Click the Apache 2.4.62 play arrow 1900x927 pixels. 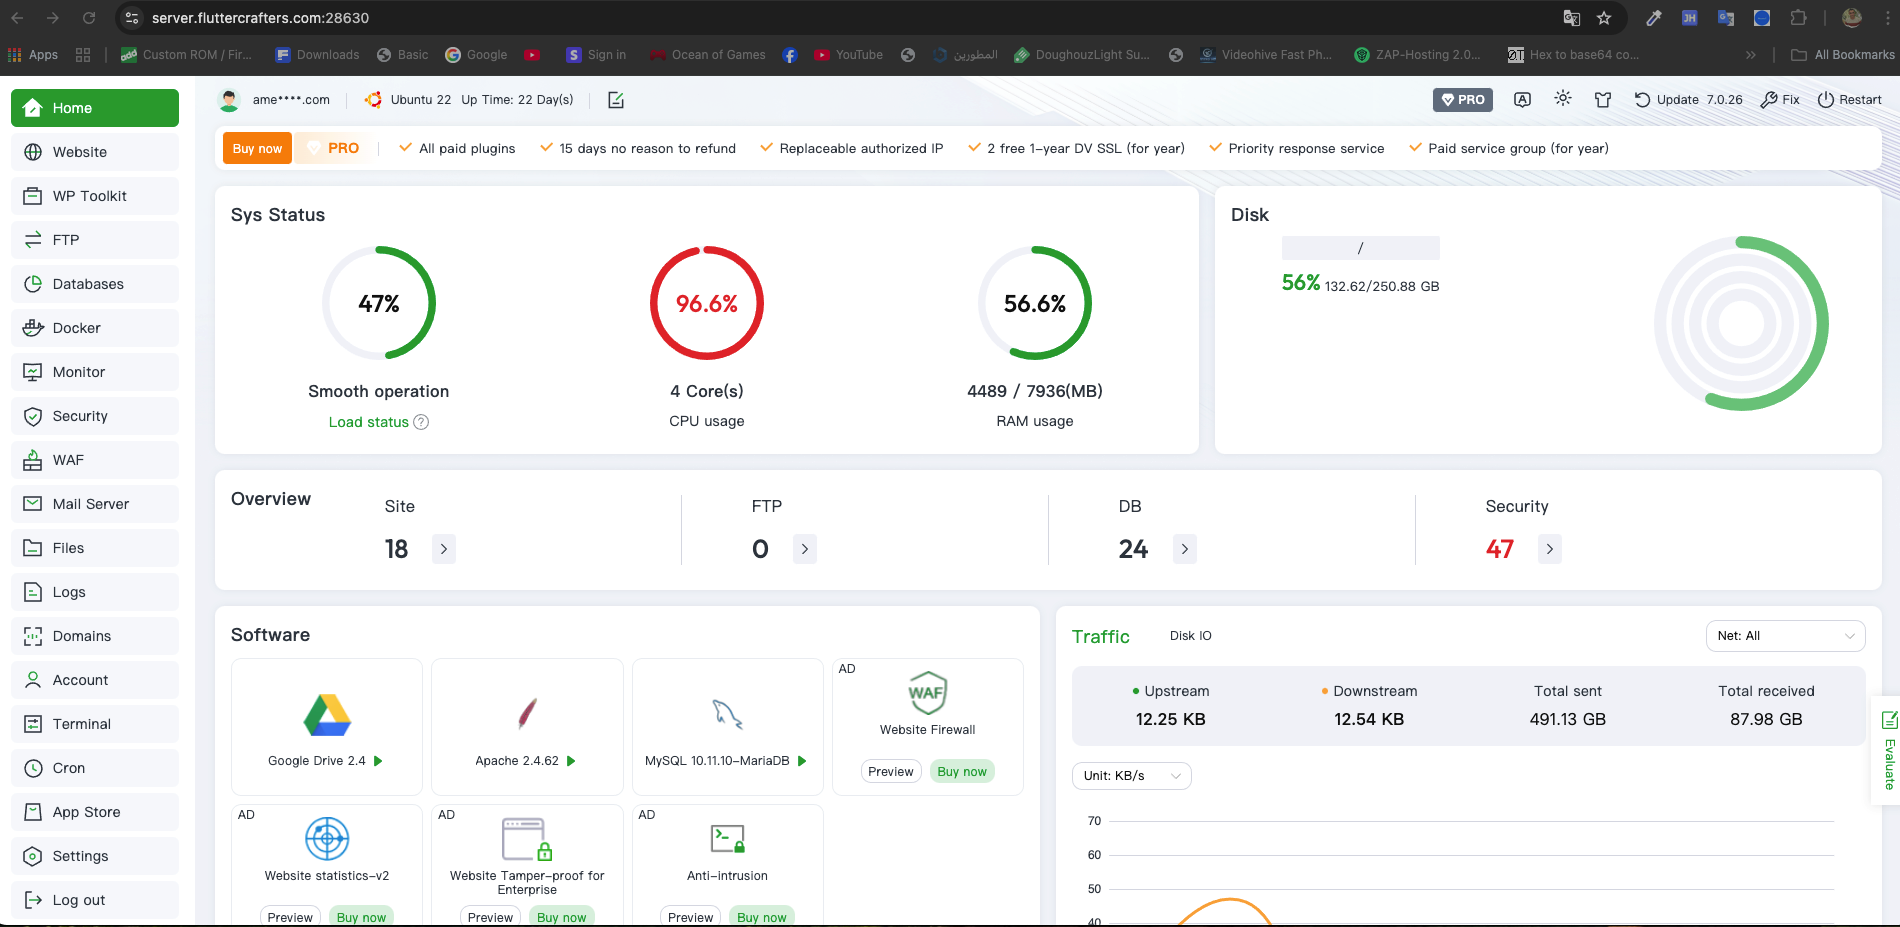(x=571, y=761)
